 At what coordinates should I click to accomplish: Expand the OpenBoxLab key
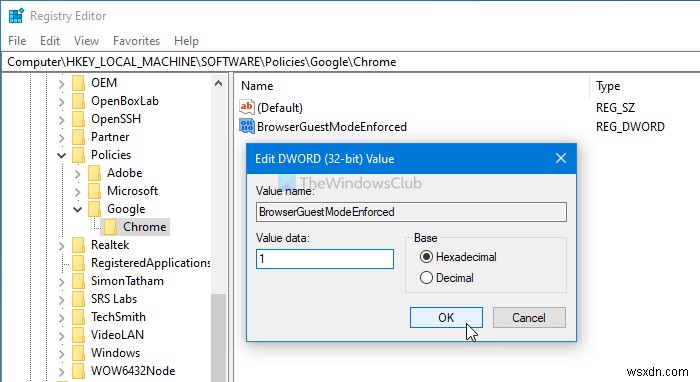click(x=62, y=101)
